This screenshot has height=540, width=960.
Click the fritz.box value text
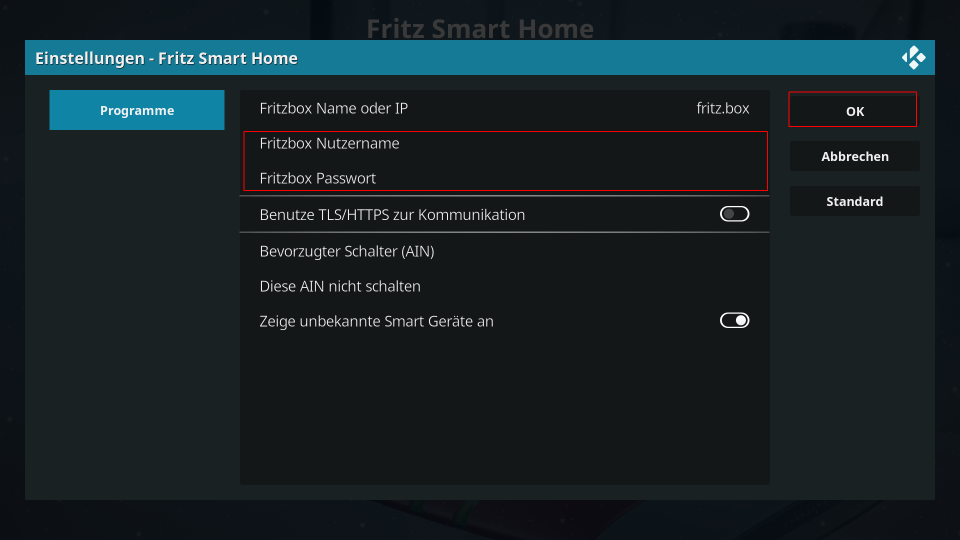tap(722, 108)
